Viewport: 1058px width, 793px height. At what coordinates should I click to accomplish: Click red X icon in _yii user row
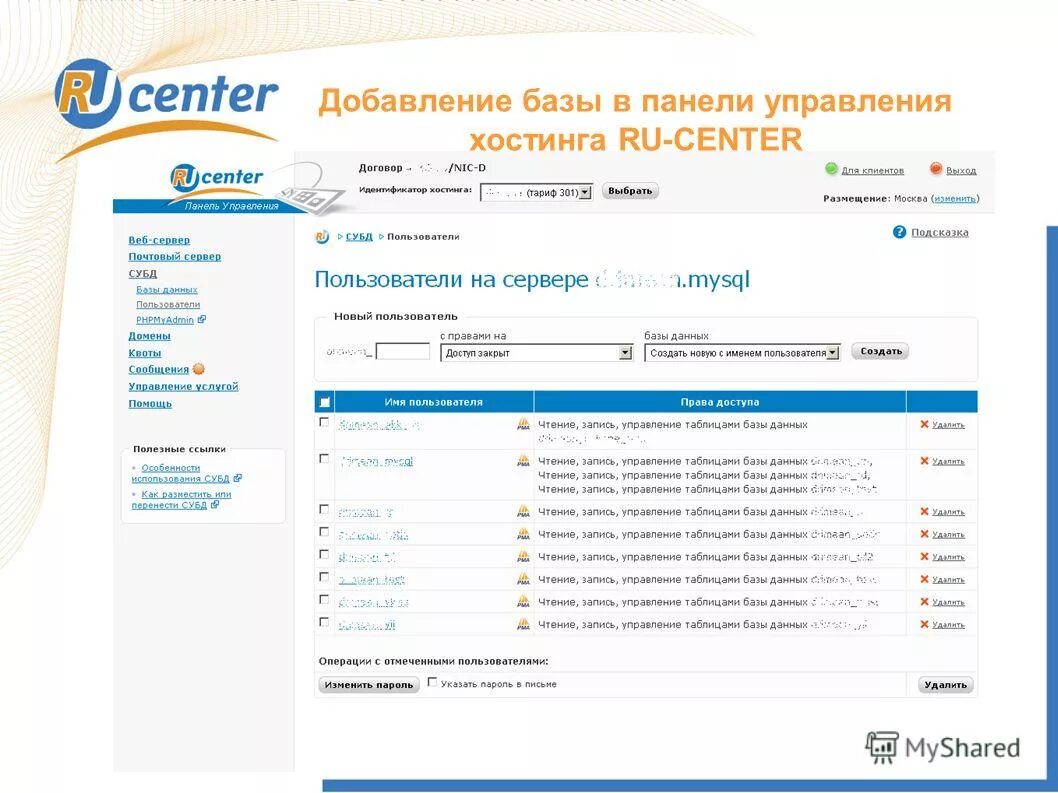click(924, 624)
